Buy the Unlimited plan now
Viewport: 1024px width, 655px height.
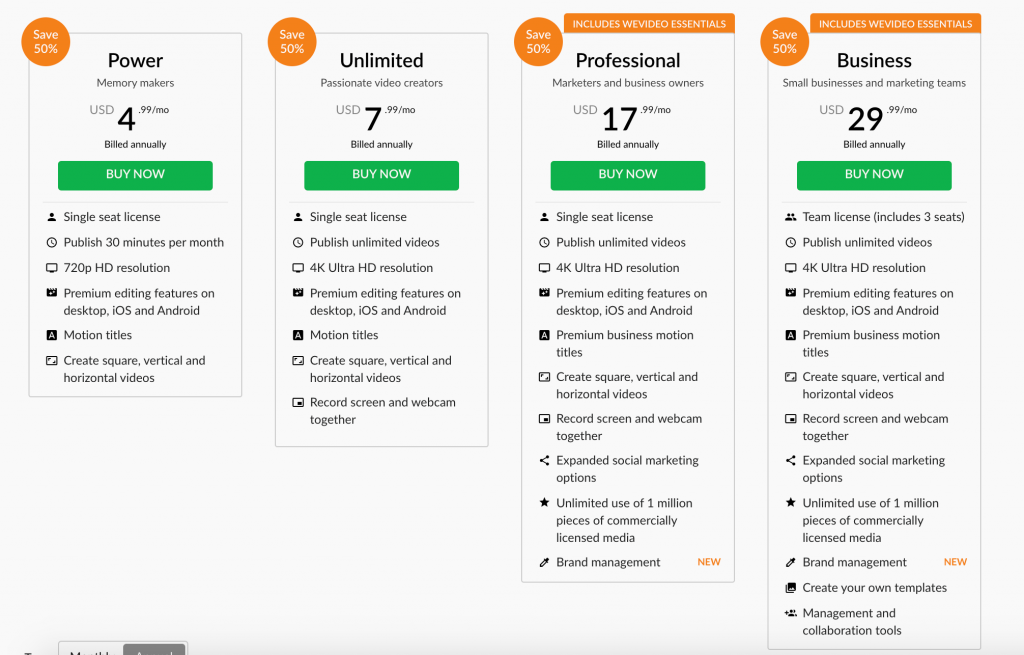click(x=381, y=175)
